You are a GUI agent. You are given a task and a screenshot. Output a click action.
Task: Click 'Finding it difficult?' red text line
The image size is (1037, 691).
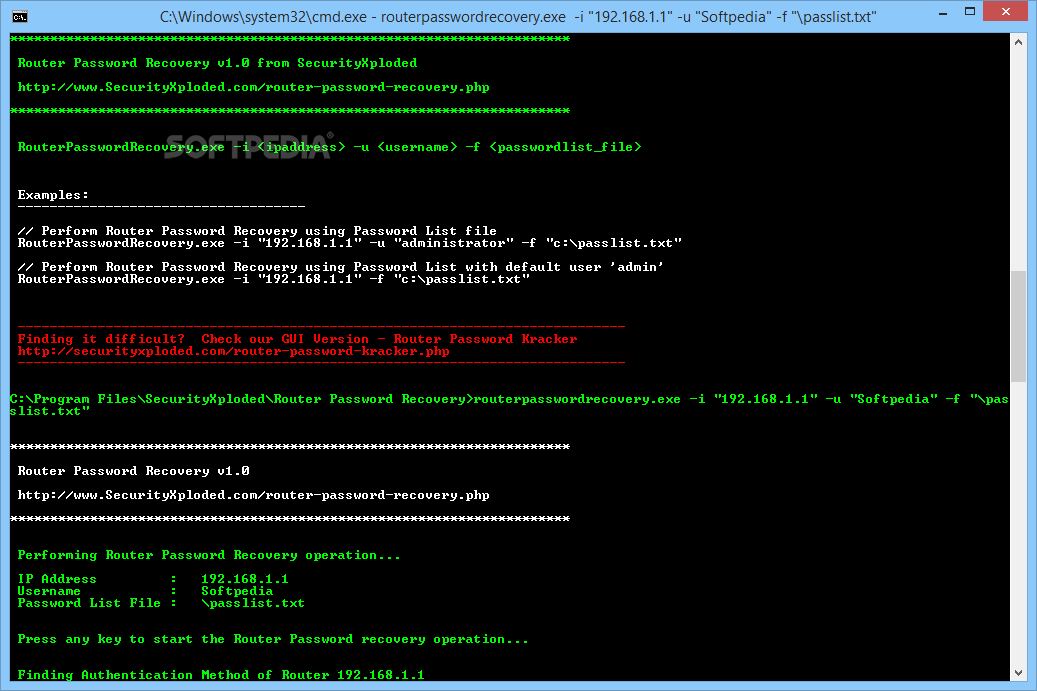point(297,339)
